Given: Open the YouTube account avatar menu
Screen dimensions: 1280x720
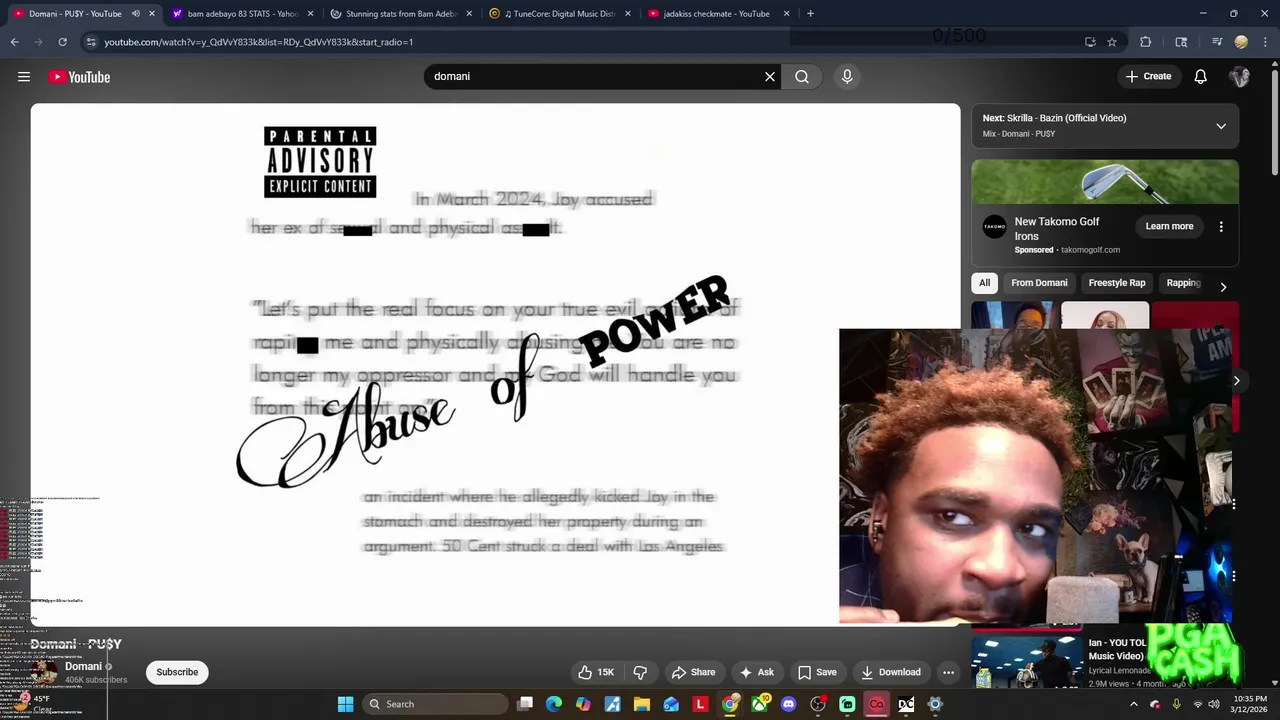Looking at the screenshot, I should pyautogui.click(x=1240, y=76).
